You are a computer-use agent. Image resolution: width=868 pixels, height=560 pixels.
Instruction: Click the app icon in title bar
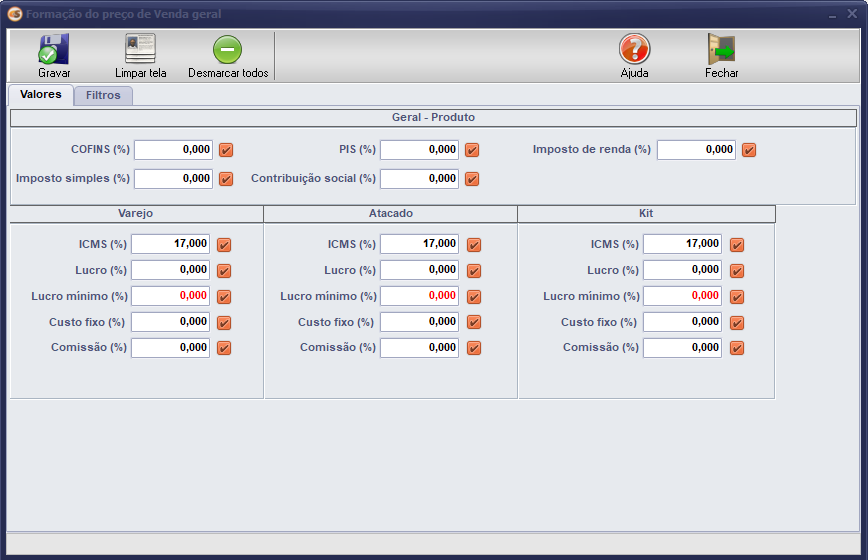(15, 14)
